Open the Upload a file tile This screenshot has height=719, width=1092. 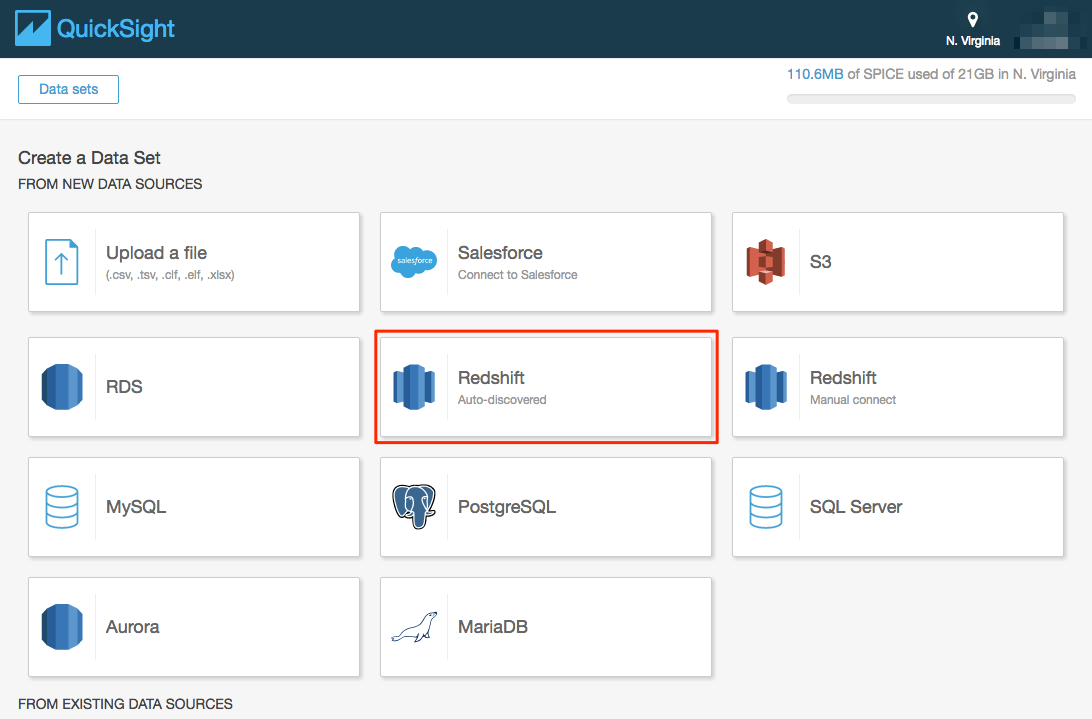193,262
